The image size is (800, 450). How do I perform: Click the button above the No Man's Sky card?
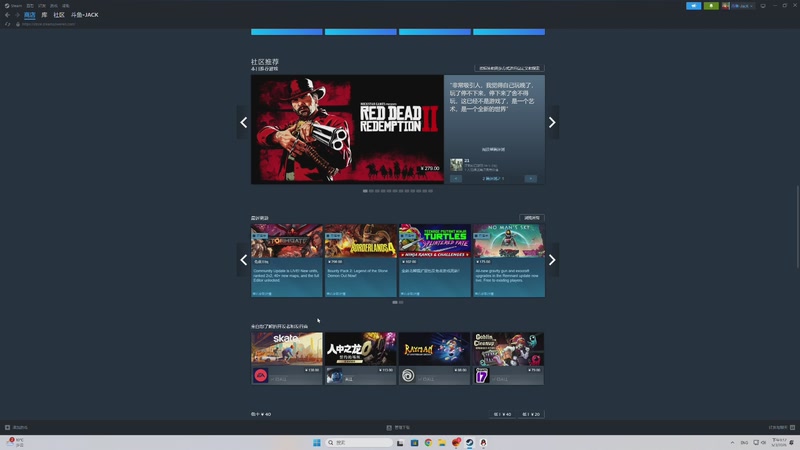pos(532,218)
